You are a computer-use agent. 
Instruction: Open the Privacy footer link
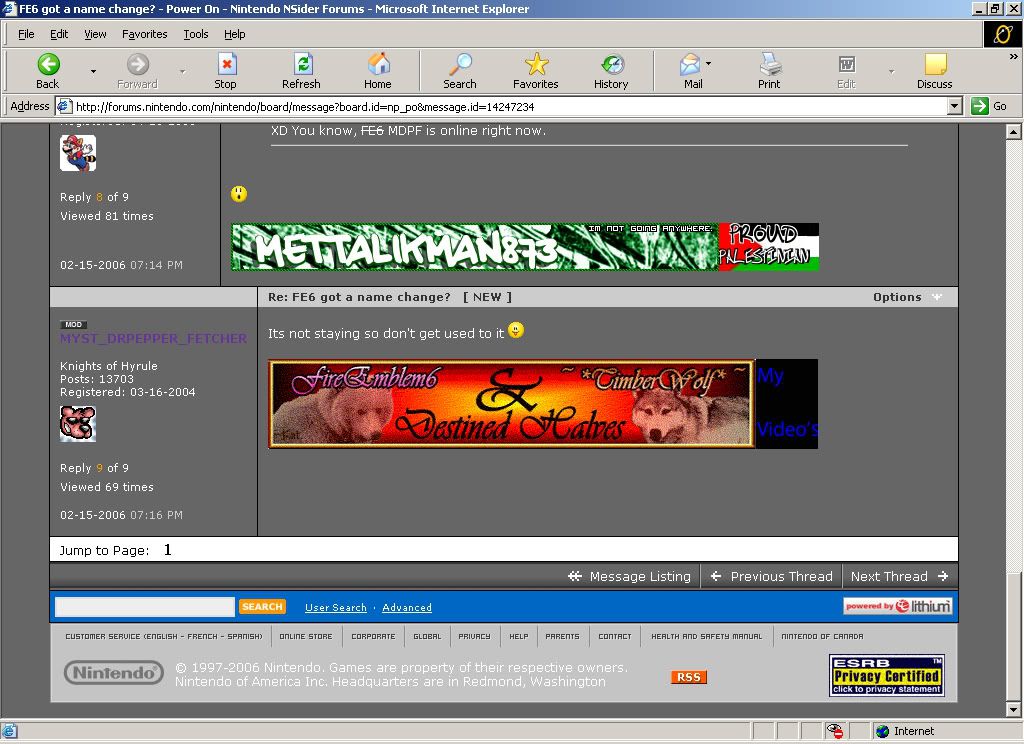[x=474, y=636]
